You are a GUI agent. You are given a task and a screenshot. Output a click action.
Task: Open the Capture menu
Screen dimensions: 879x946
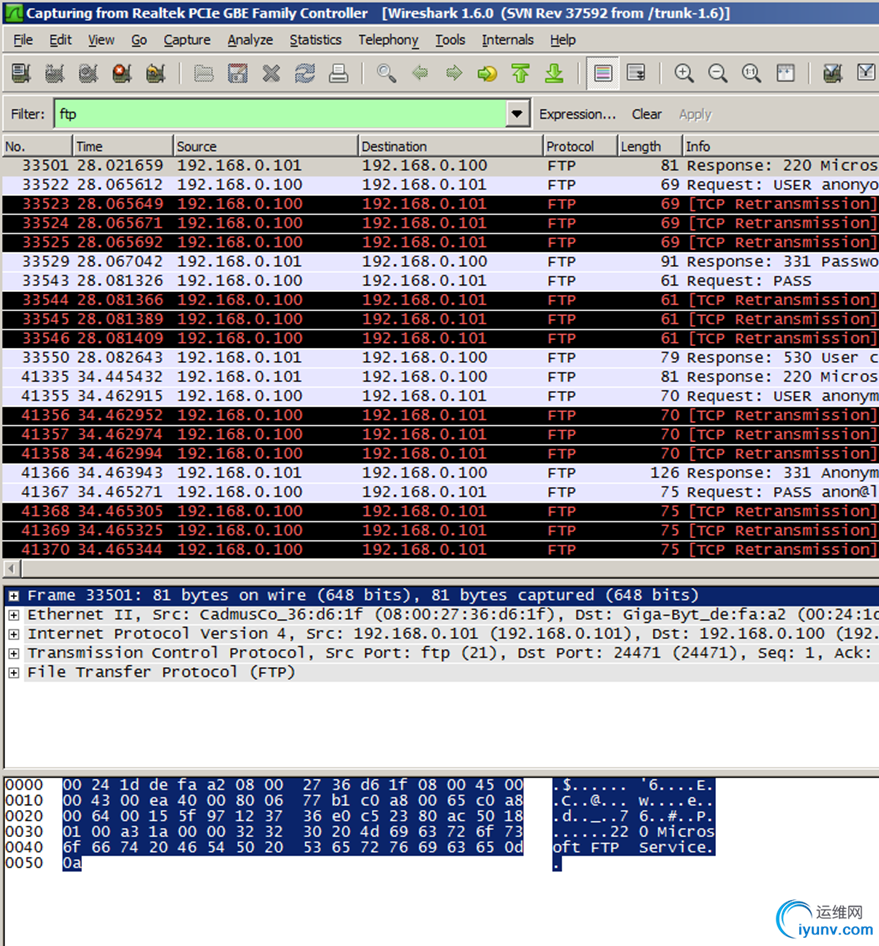(187, 40)
